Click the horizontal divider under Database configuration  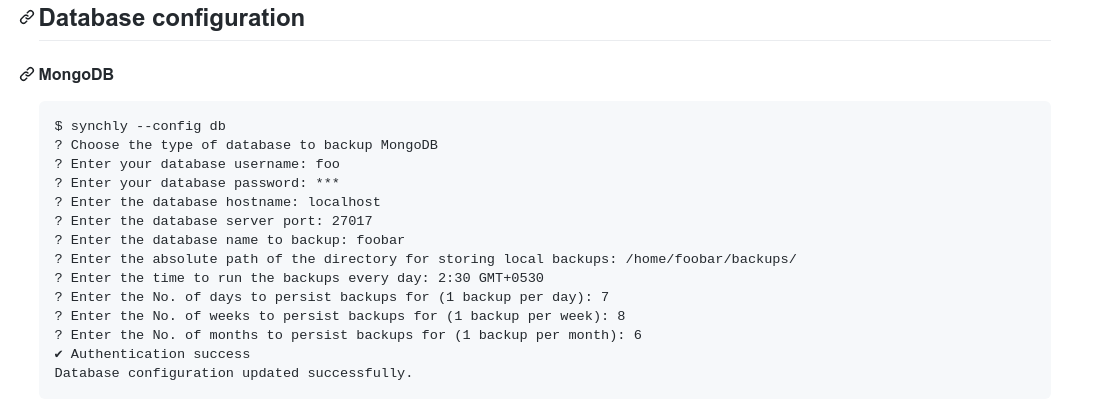pyautogui.click(x=544, y=41)
